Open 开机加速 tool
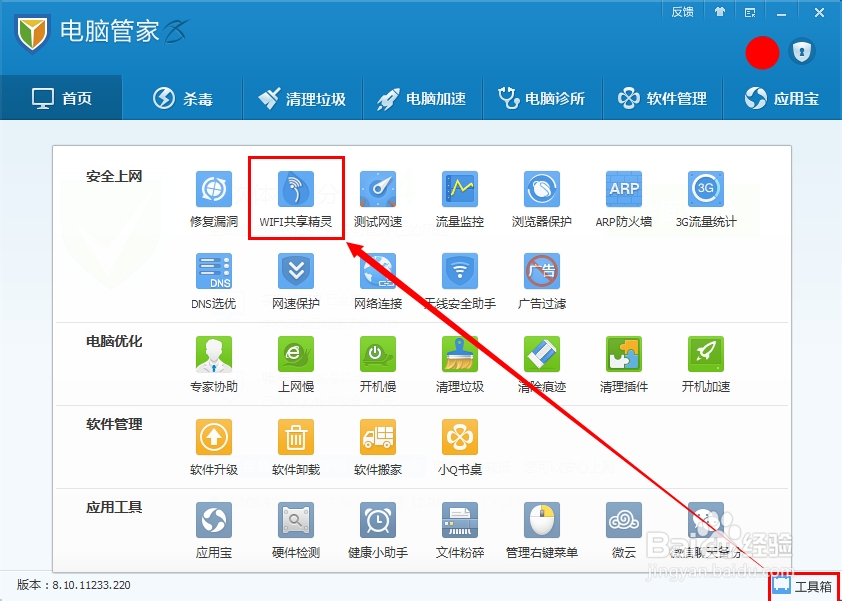 (706, 365)
